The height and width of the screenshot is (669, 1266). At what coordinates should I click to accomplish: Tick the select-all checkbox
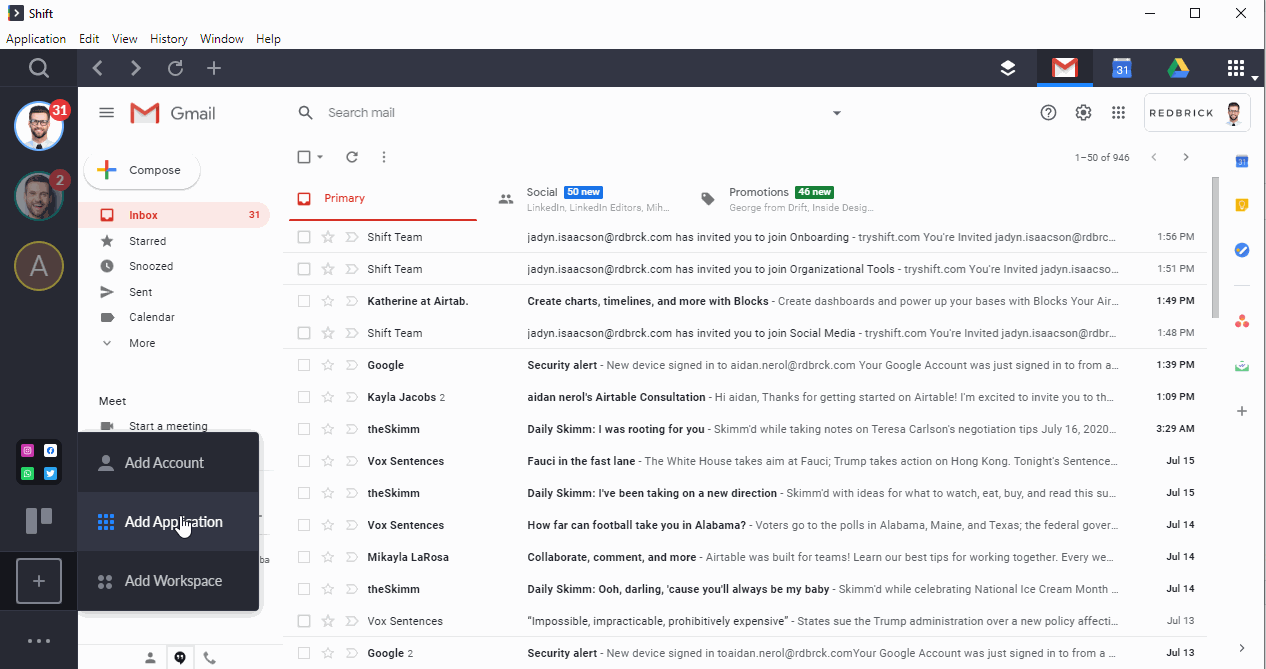pos(304,157)
